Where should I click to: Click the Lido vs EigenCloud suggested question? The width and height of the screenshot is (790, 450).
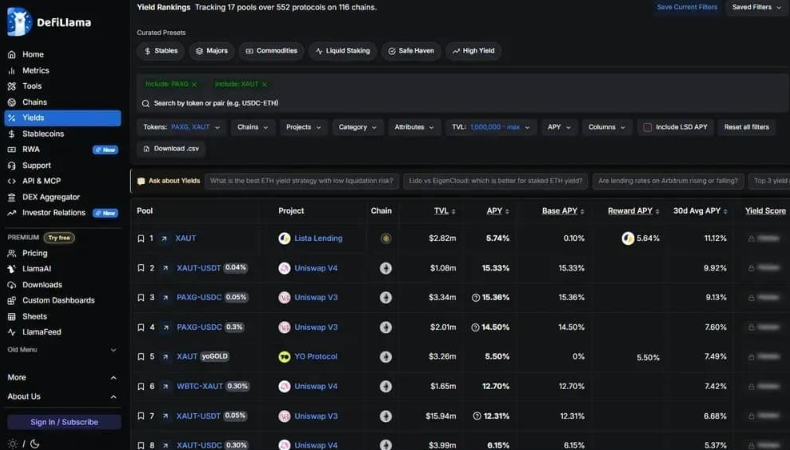click(495, 181)
